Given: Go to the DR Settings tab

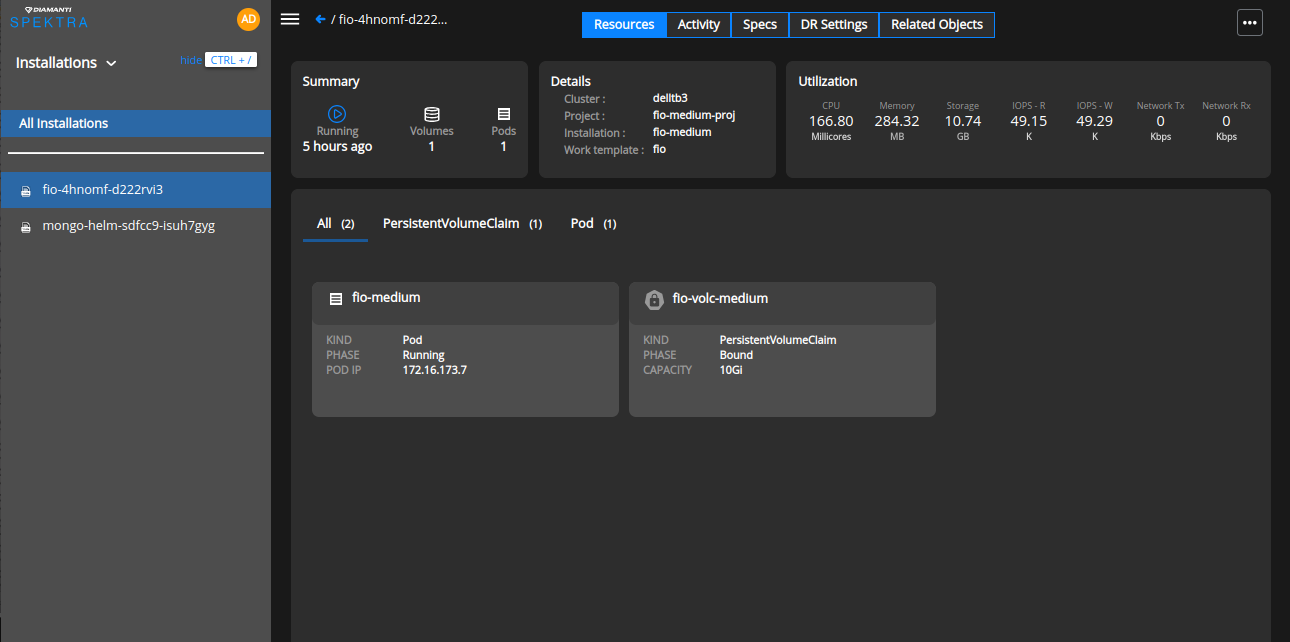Looking at the screenshot, I should [x=834, y=25].
